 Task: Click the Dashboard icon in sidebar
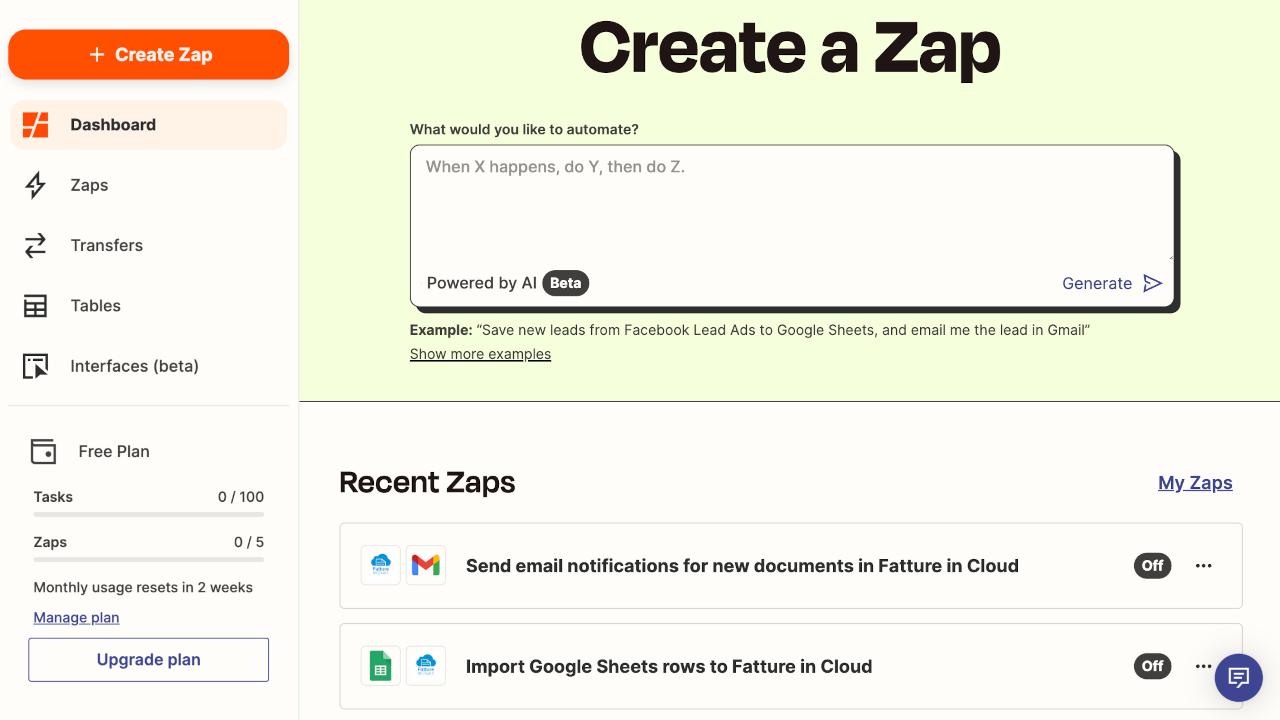click(36, 125)
